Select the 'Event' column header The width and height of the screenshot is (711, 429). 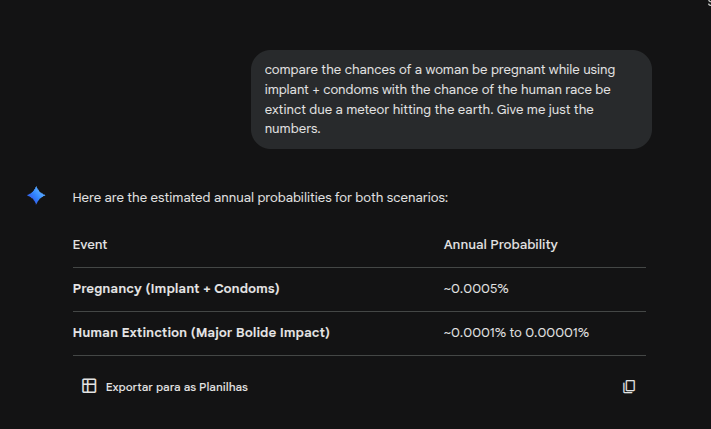pos(90,245)
